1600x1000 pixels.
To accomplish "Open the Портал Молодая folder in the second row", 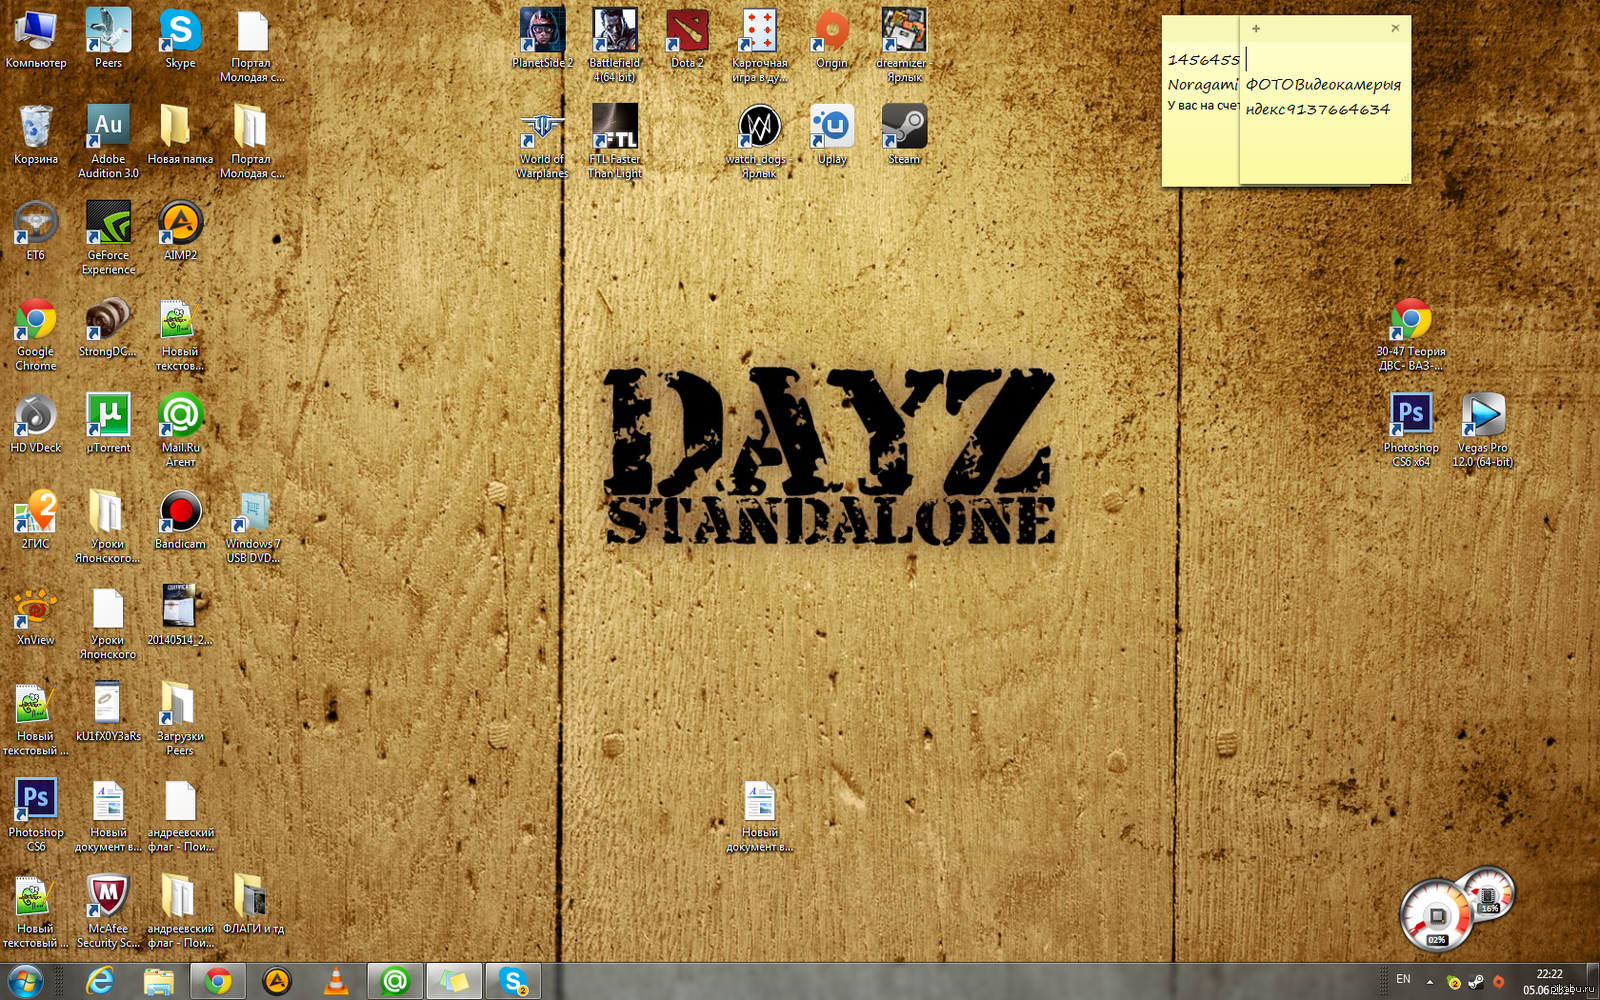I will 252,142.
